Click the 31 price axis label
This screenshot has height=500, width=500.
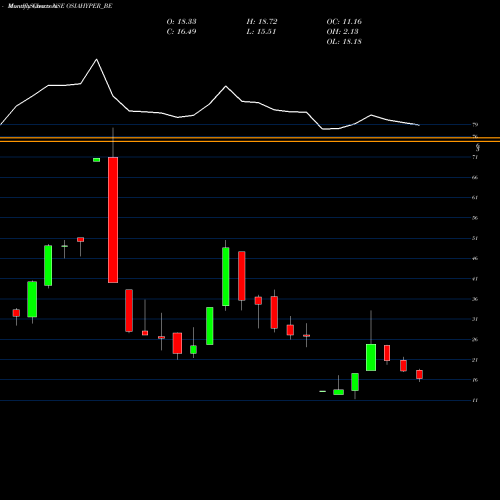pos(475,319)
